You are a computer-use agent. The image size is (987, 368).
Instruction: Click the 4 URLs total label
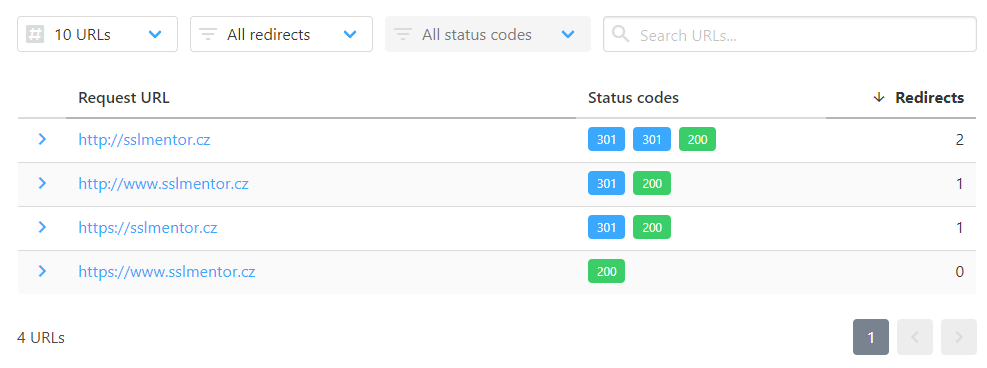[x=41, y=338]
